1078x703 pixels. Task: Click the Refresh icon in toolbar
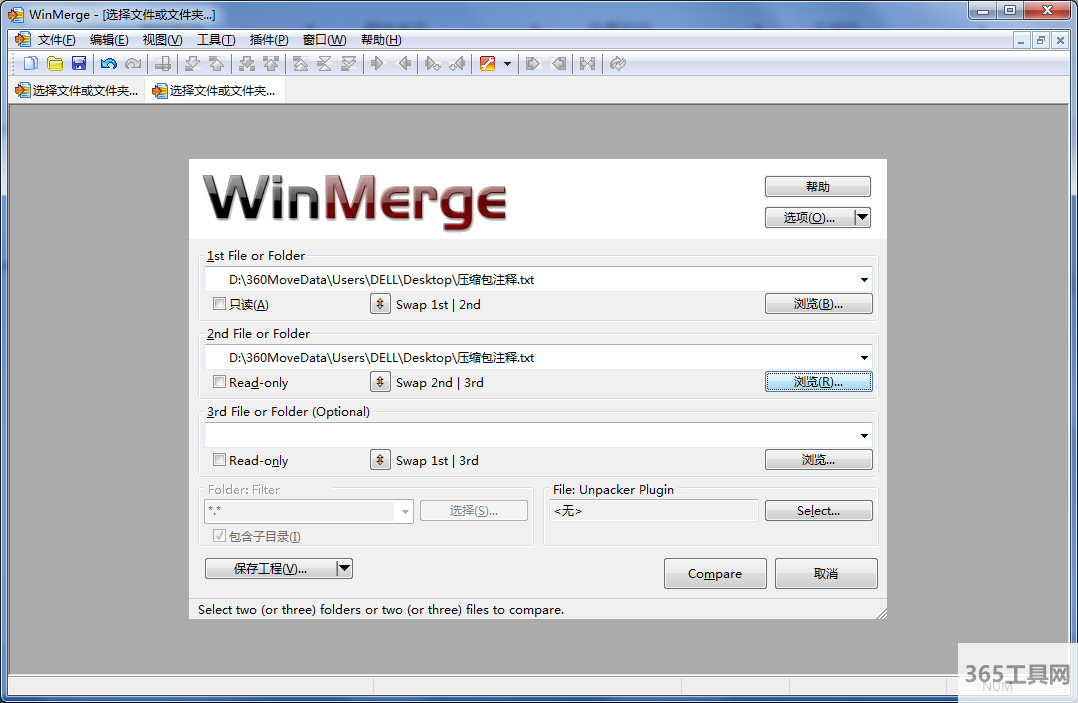click(x=617, y=64)
